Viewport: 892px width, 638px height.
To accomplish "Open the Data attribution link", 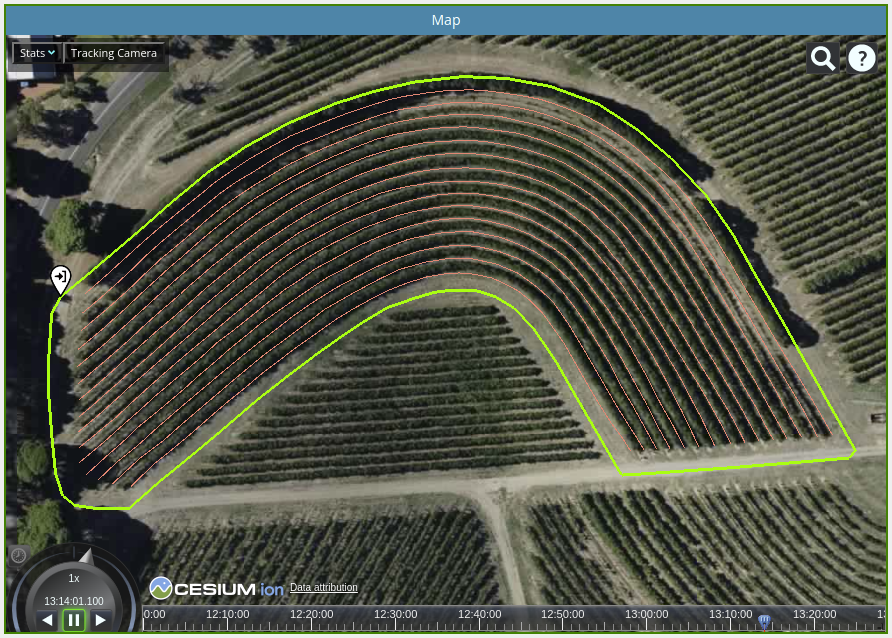I will pos(322,587).
